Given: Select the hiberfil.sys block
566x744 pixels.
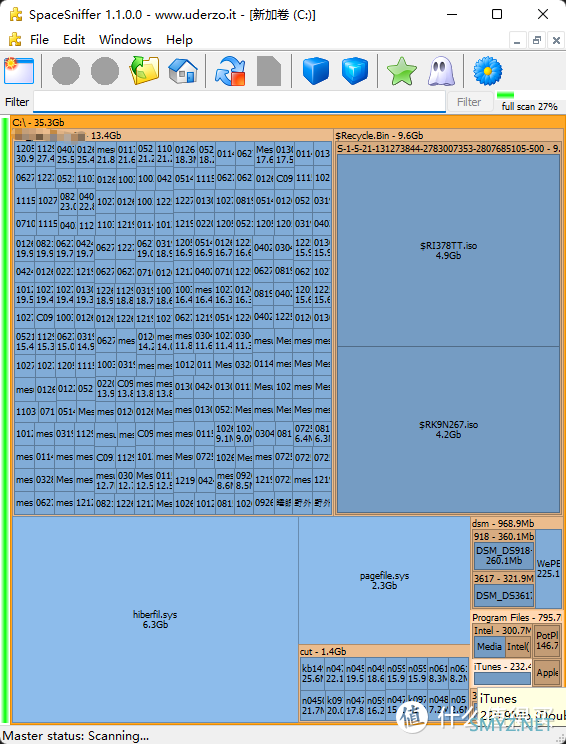Looking at the screenshot, I should (x=155, y=619).
